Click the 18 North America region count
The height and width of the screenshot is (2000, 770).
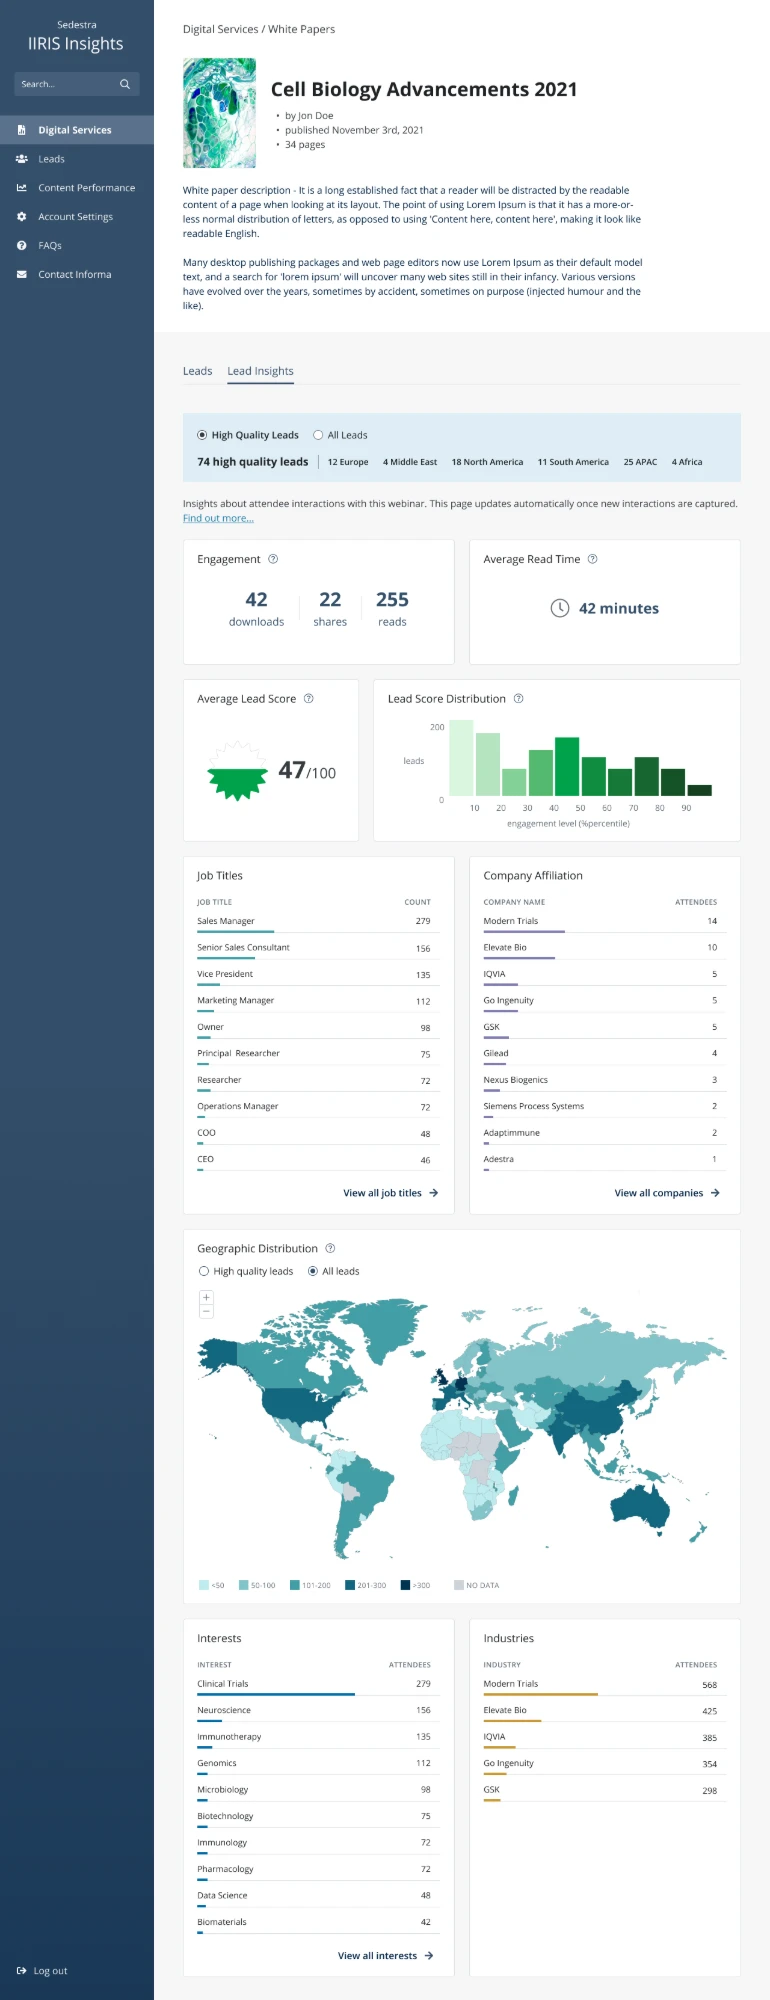pyautogui.click(x=487, y=462)
